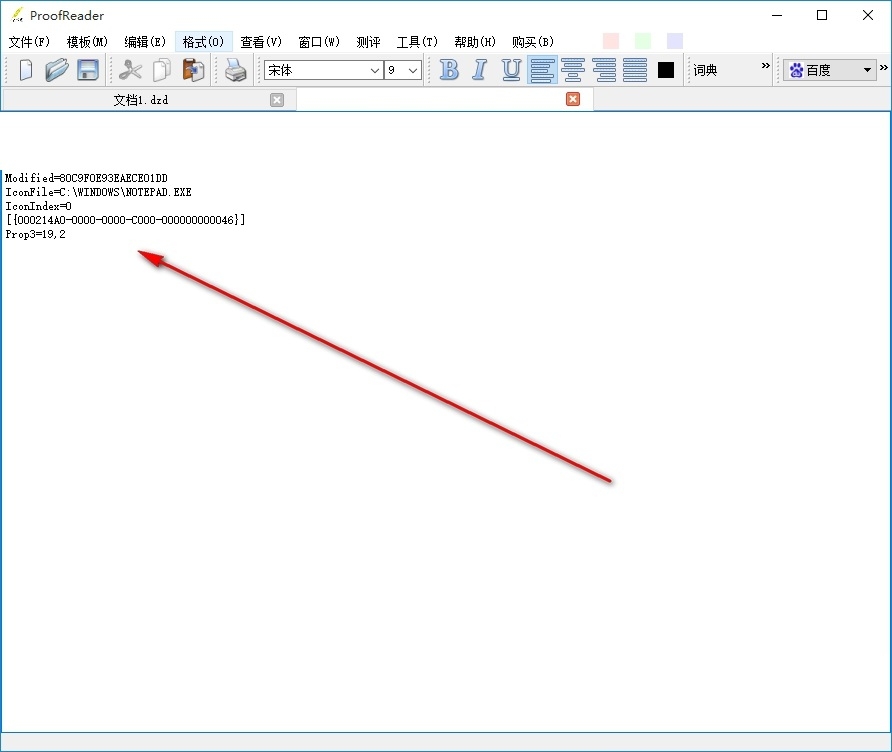The image size is (892, 752).
Task: Close the active untitled tab with red X
Action: pyautogui.click(x=573, y=99)
